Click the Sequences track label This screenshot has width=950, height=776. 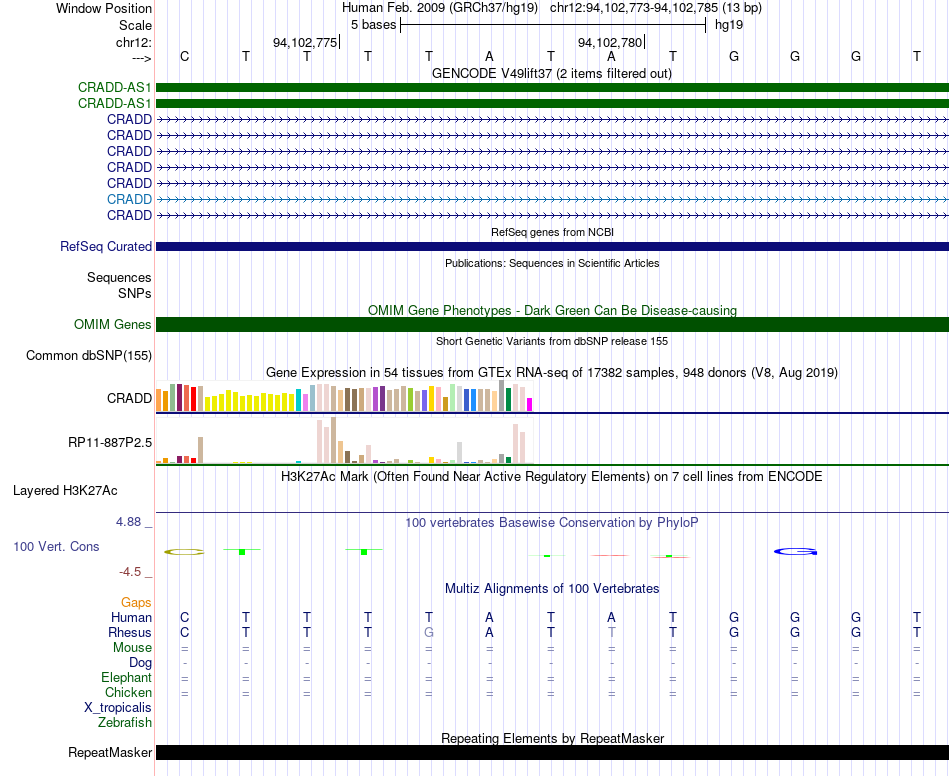(119, 277)
